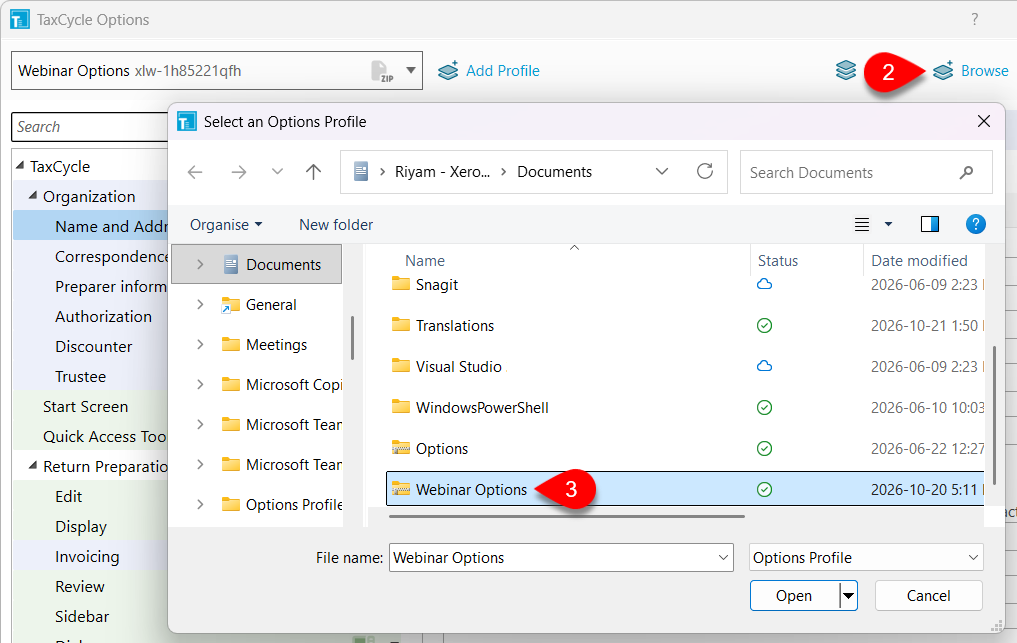The image size is (1017, 643).
Task: Open the File name dropdown arrow
Action: 723,557
